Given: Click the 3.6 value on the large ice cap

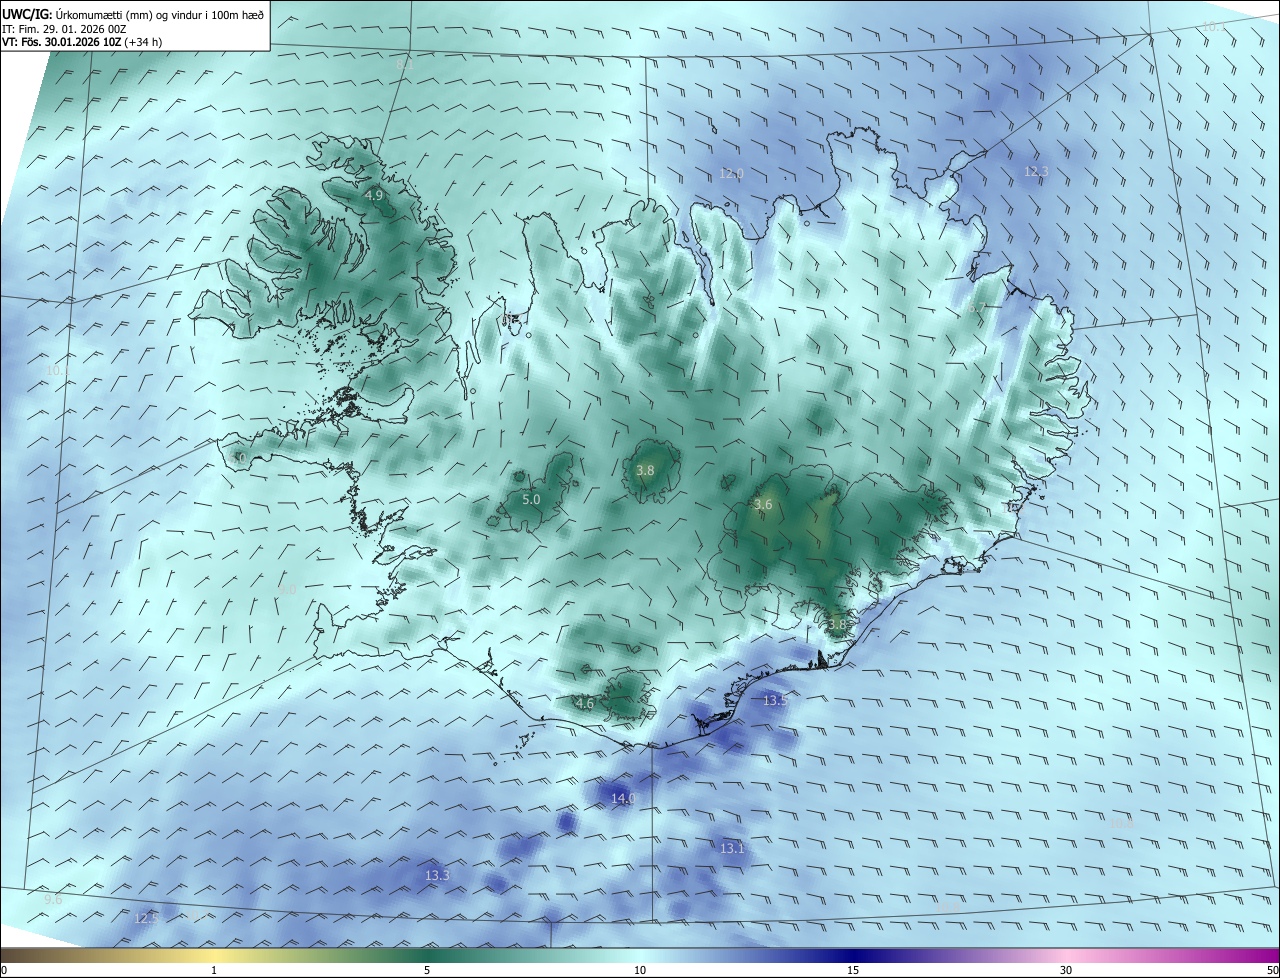Looking at the screenshot, I should pyautogui.click(x=763, y=505).
